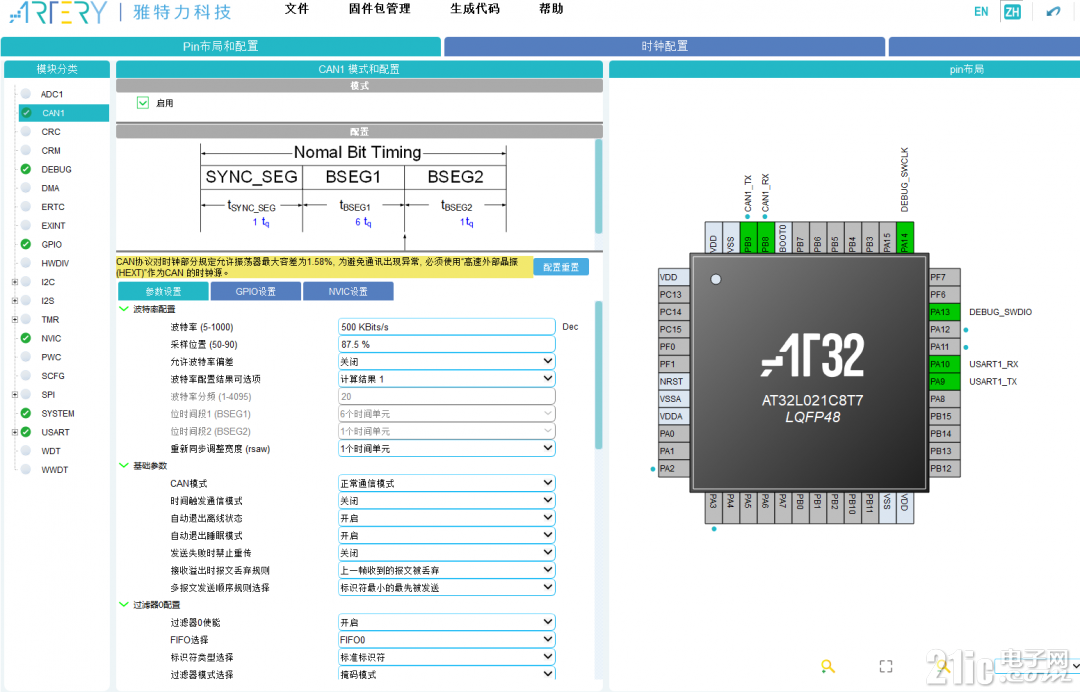Switch language to ZH
Screen dimensions: 1080x692
click(1012, 12)
